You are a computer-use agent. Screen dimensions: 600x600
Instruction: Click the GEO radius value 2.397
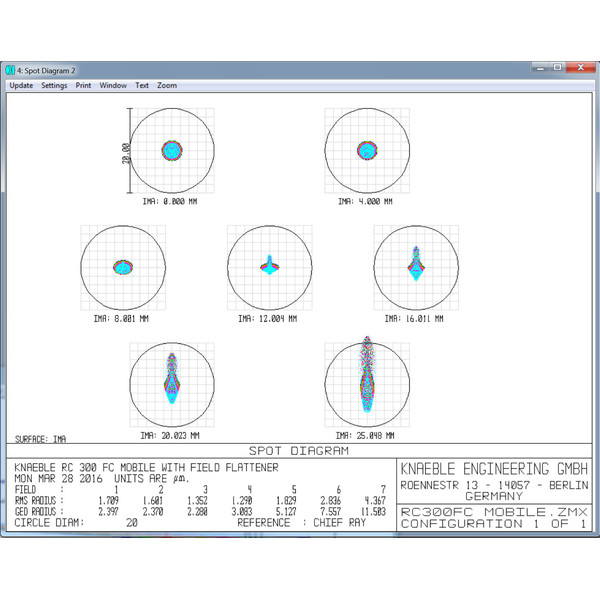click(x=108, y=512)
